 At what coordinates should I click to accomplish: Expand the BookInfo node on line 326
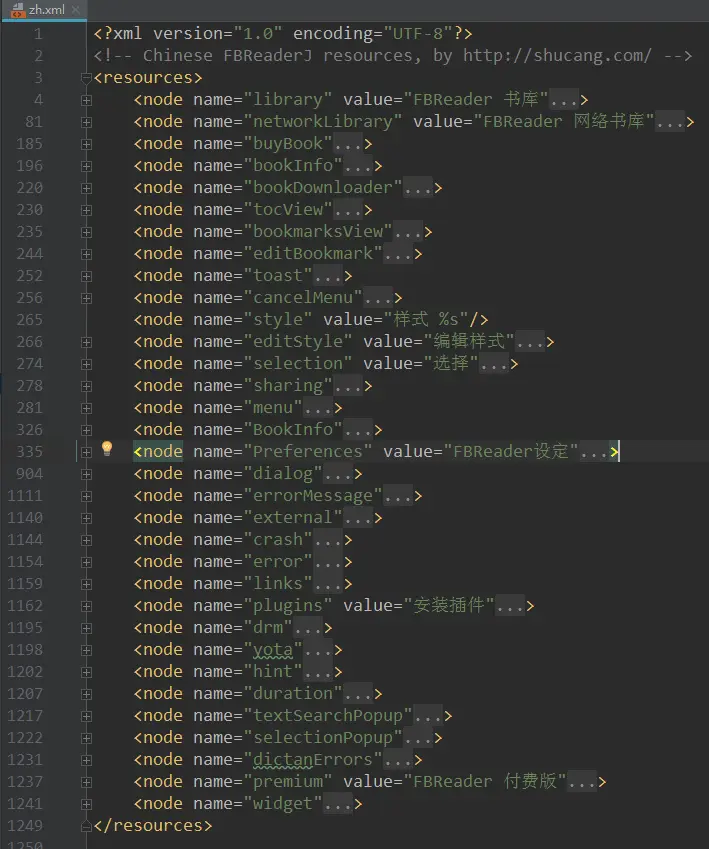(86, 430)
